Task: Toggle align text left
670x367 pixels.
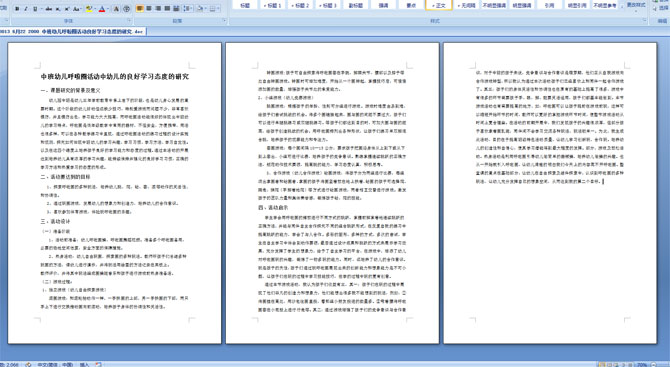Action: [x=140, y=9]
